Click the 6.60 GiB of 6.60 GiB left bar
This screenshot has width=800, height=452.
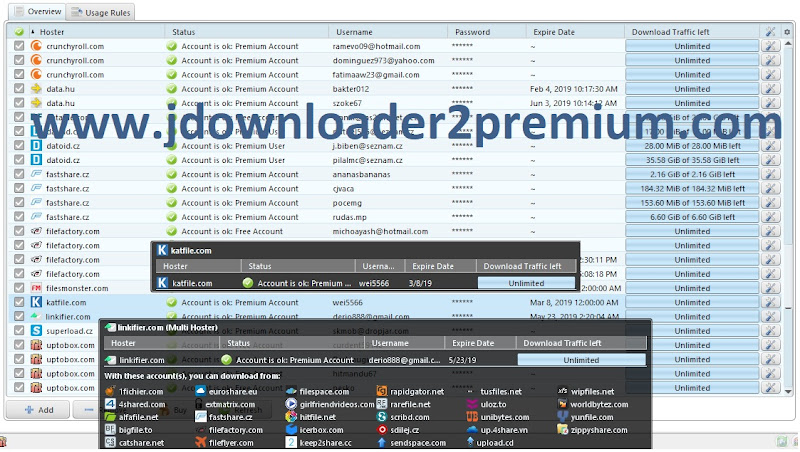692,217
